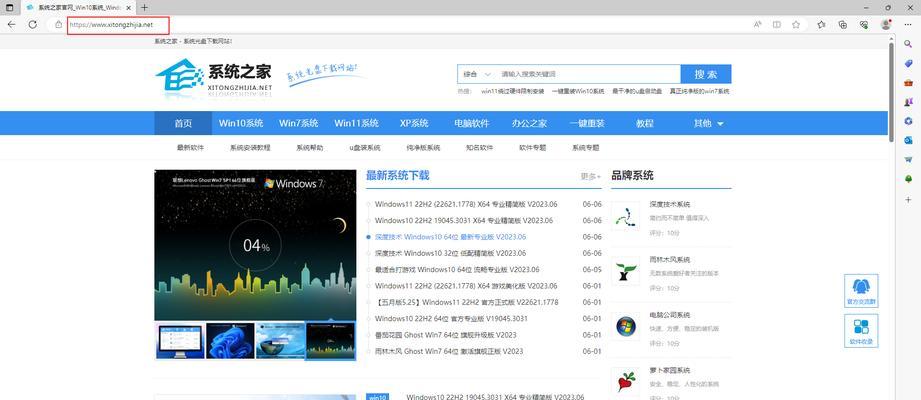
Task: Click hot search win11绕过硬件限制安装
Action: pyautogui.click(x=513, y=92)
